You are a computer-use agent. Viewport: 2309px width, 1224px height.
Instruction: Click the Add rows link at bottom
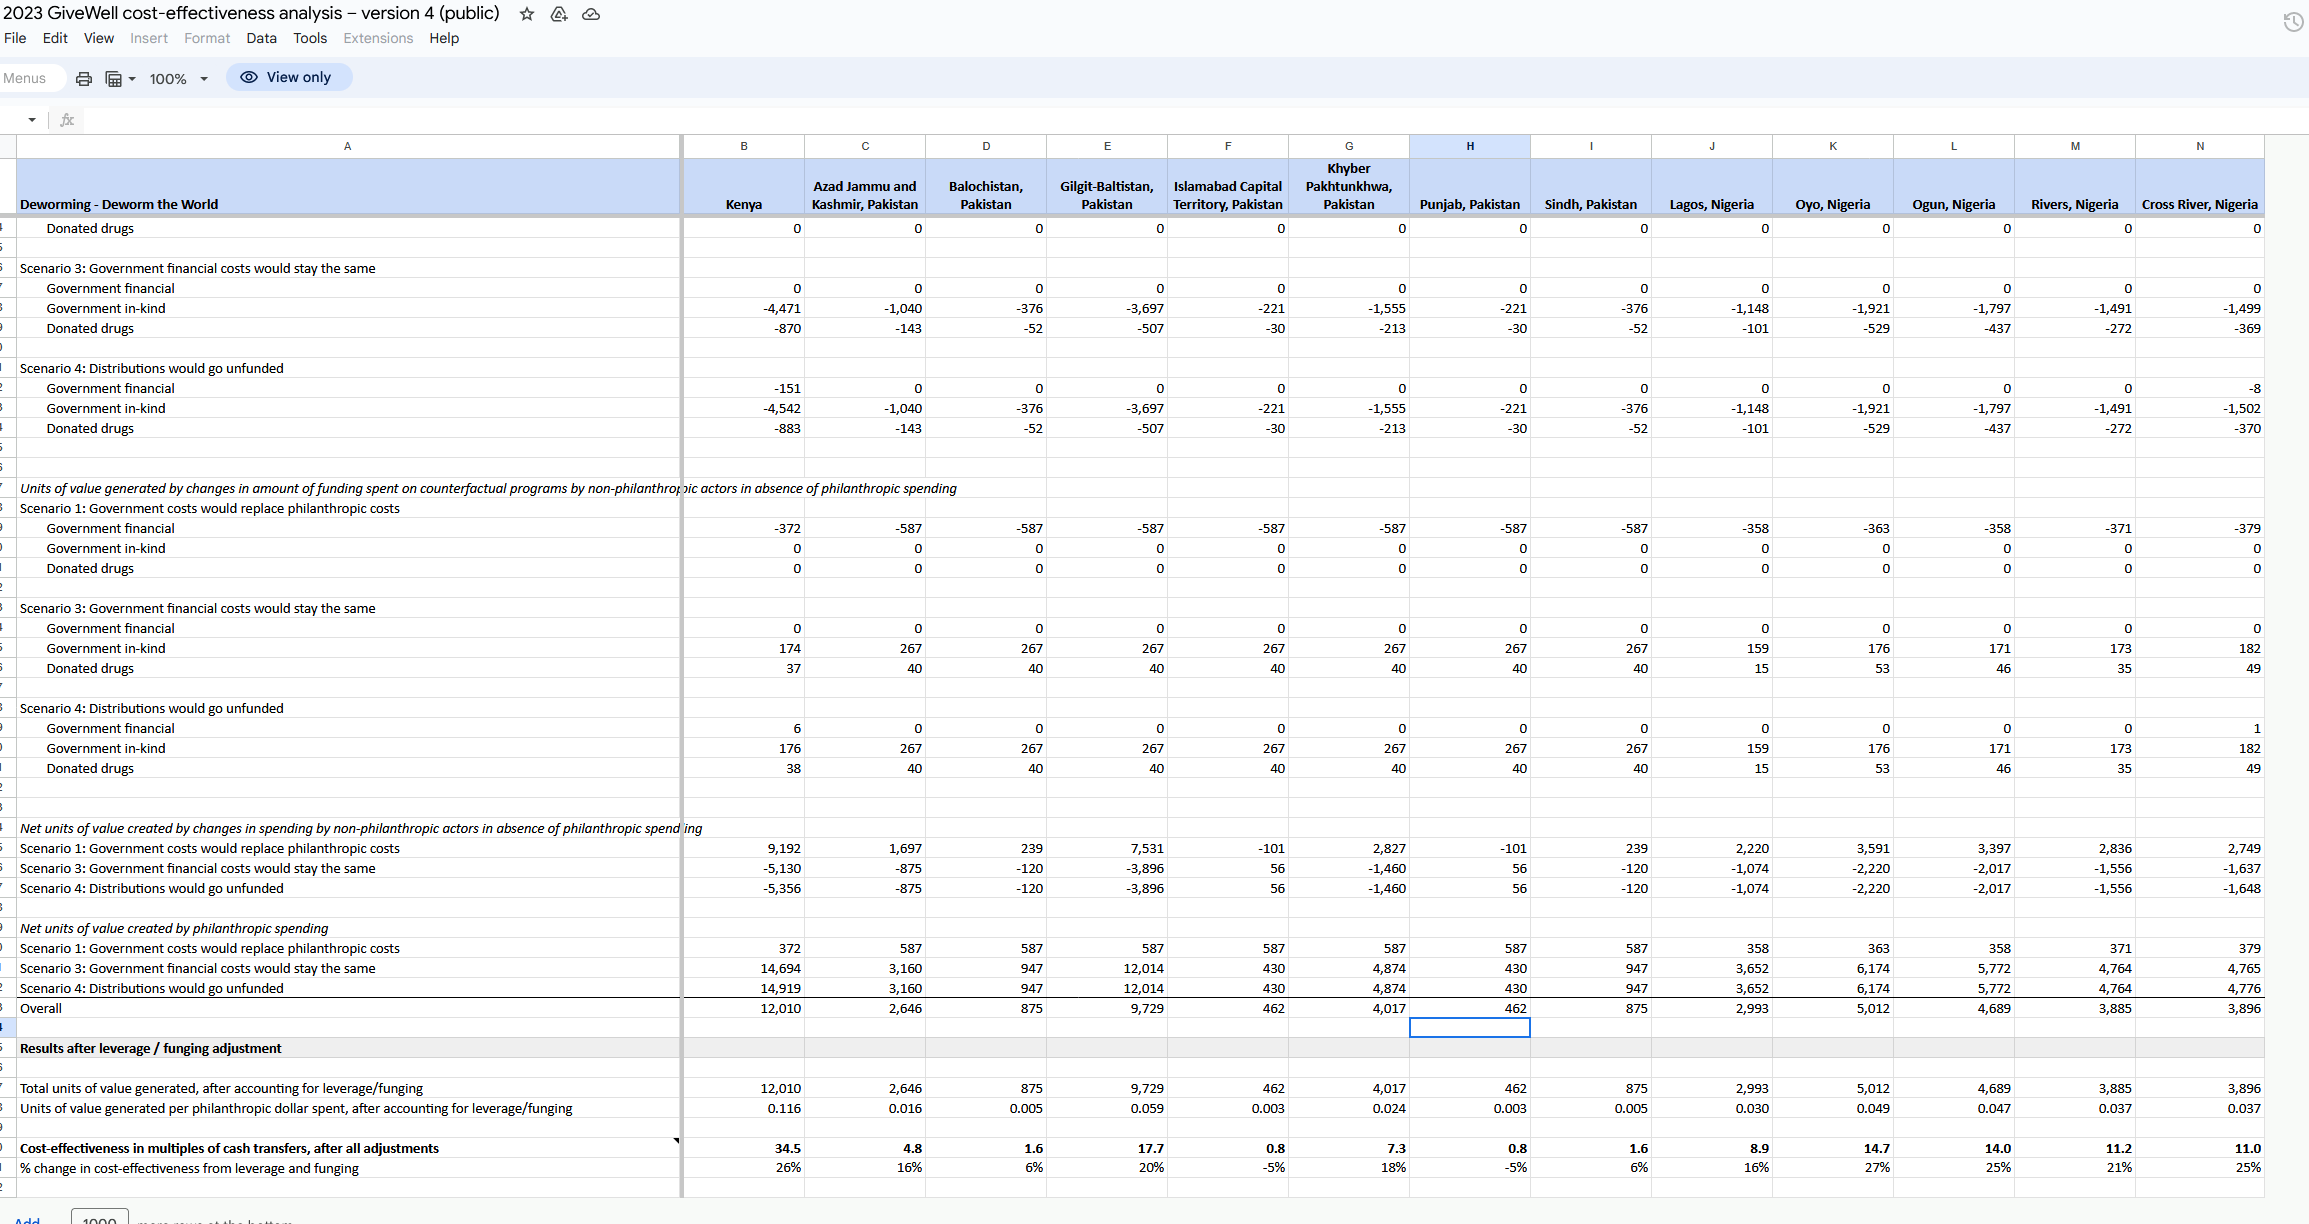(27, 1219)
